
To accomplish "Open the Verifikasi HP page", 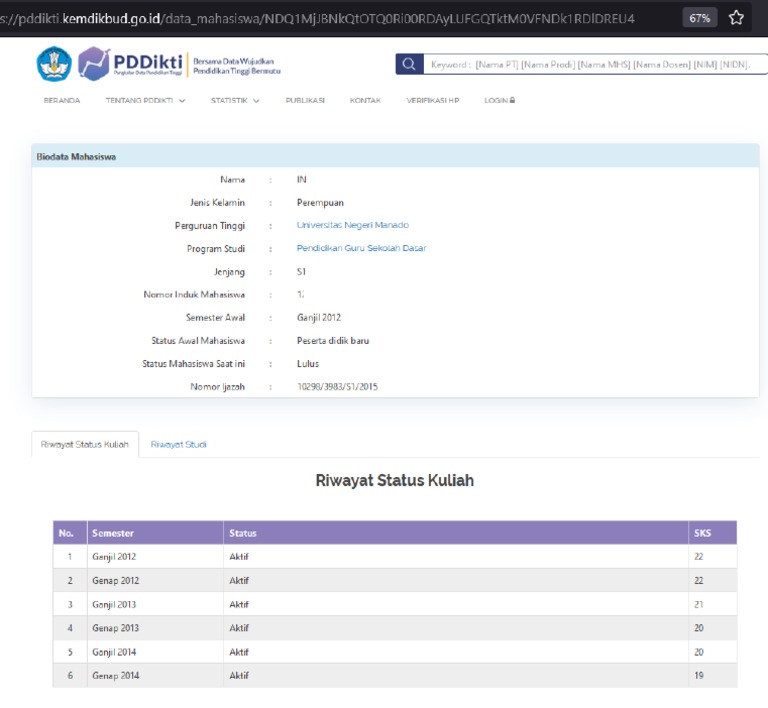I will click(x=433, y=100).
